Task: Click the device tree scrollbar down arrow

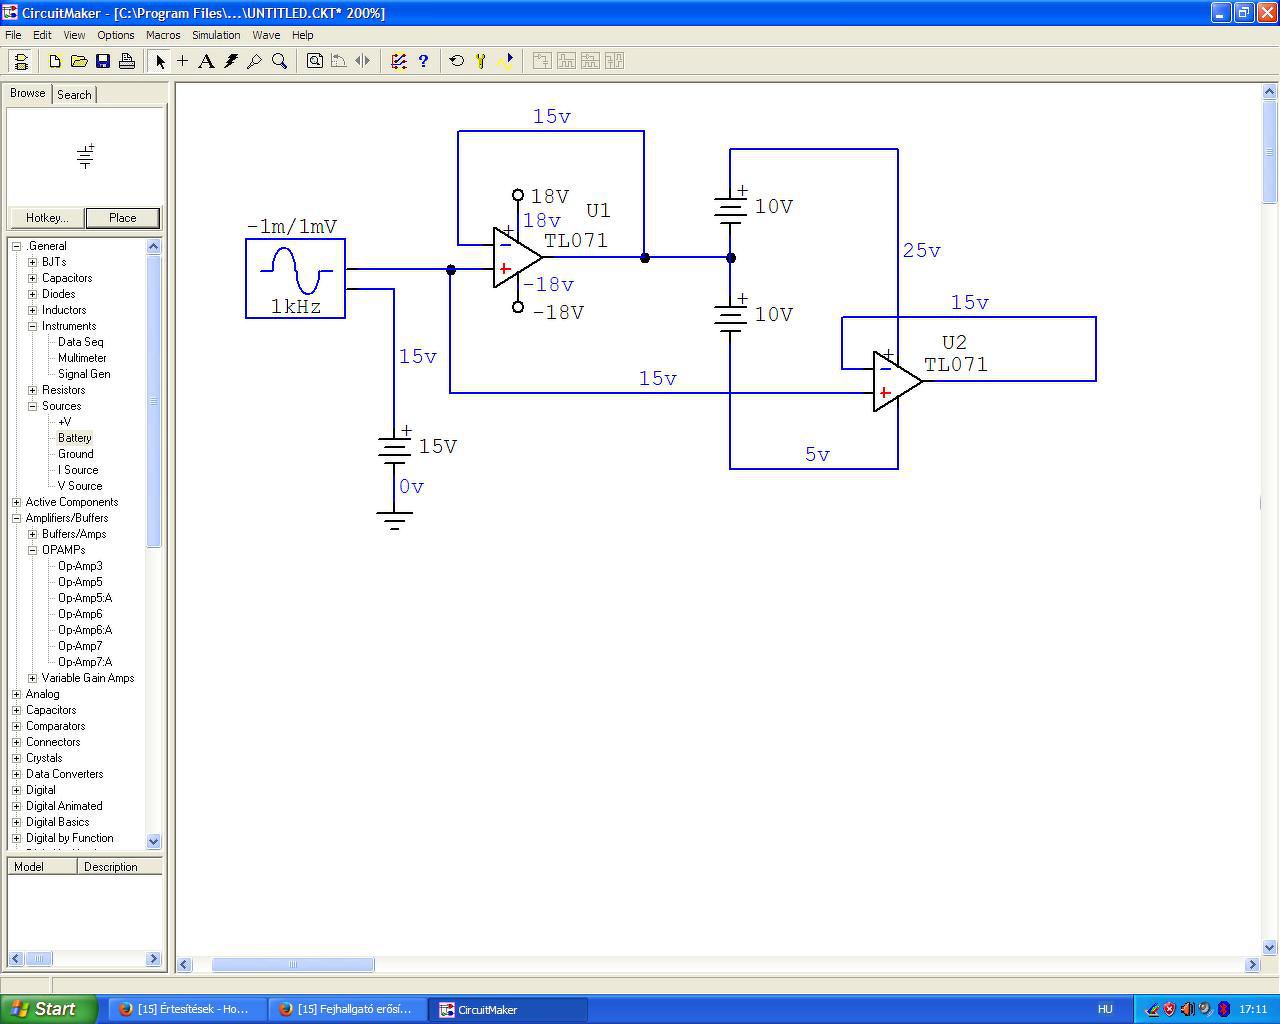Action: 154,842
